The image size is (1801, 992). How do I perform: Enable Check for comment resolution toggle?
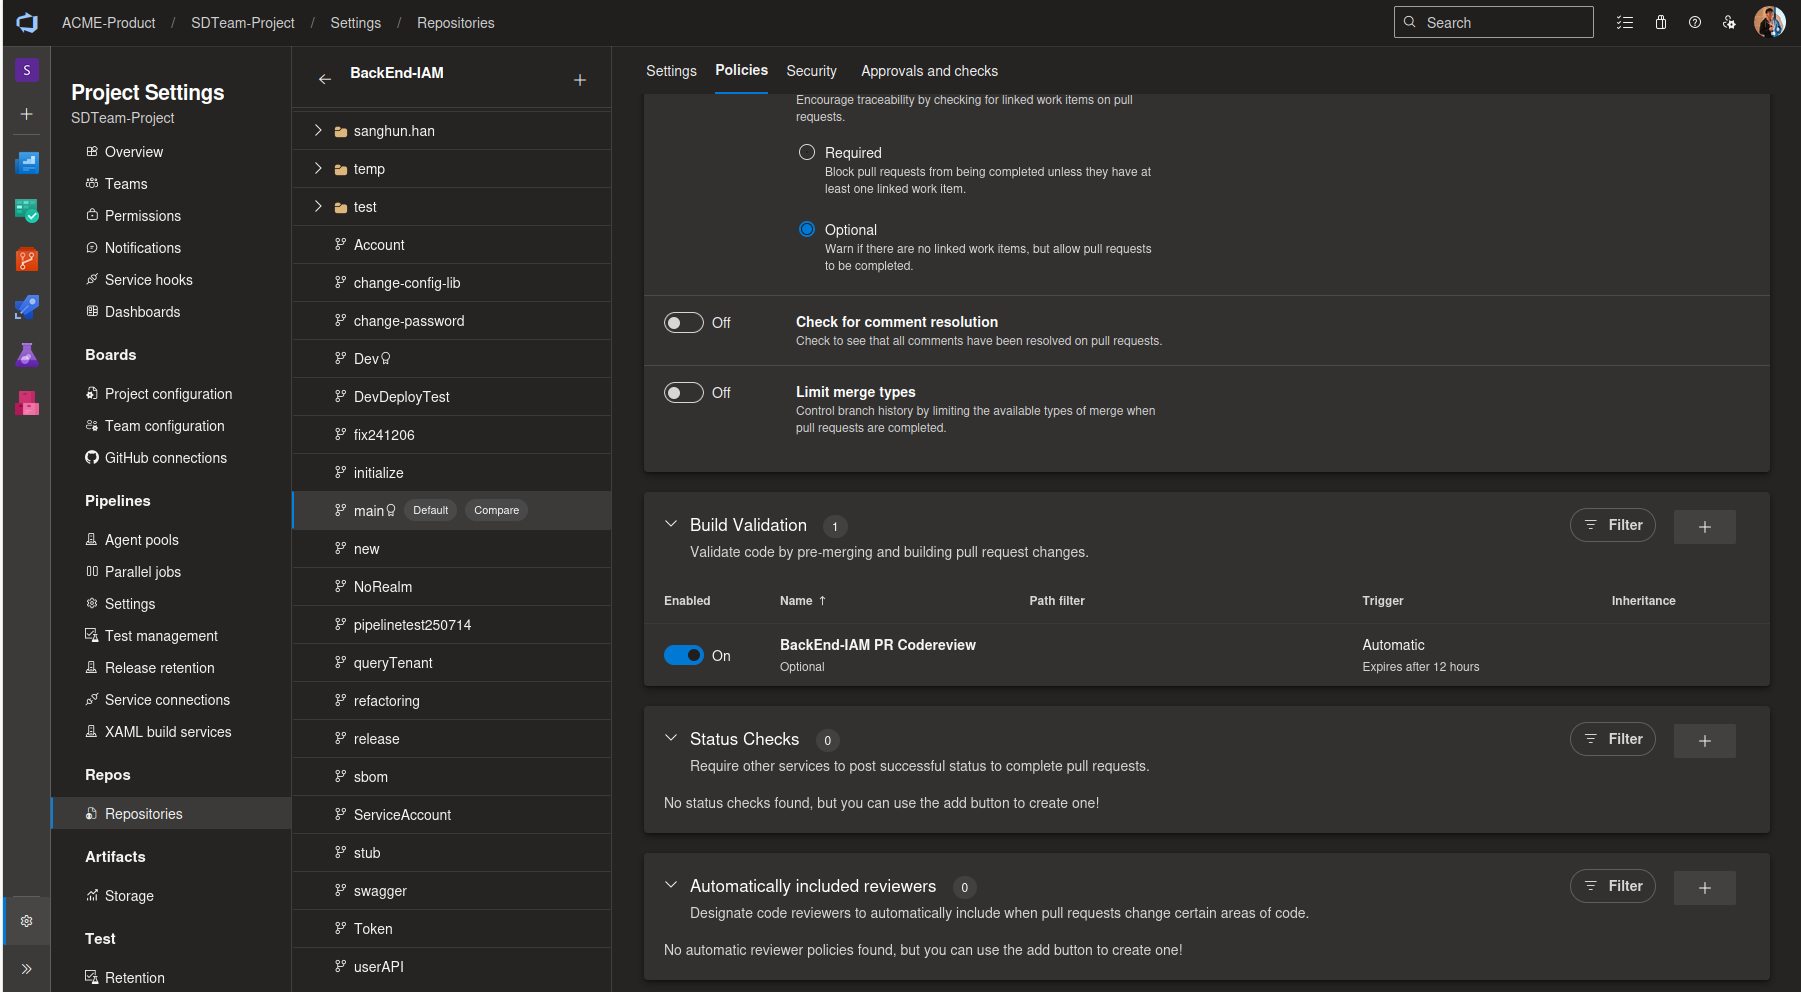684,323
